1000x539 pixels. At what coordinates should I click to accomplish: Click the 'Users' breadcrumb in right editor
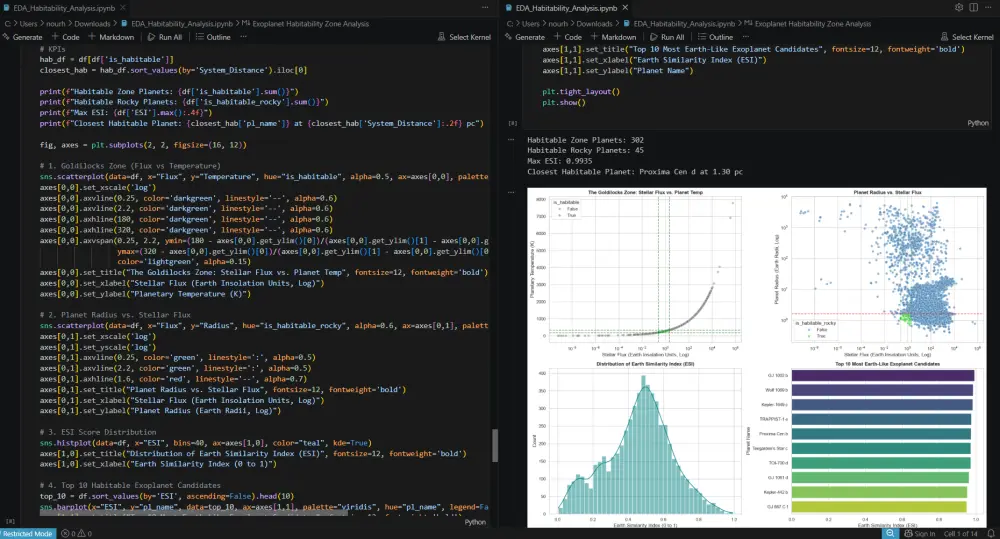pyautogui.click(x=531, y=24)
